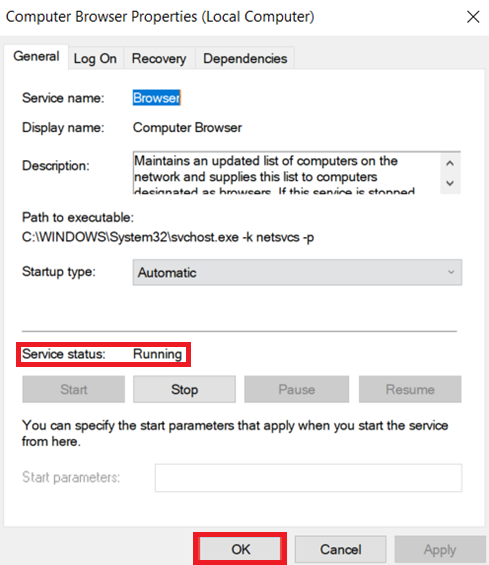Click the grayed Pause button
Screen dimensions: 489x565
pyautogui.click(x=297, y=389)
